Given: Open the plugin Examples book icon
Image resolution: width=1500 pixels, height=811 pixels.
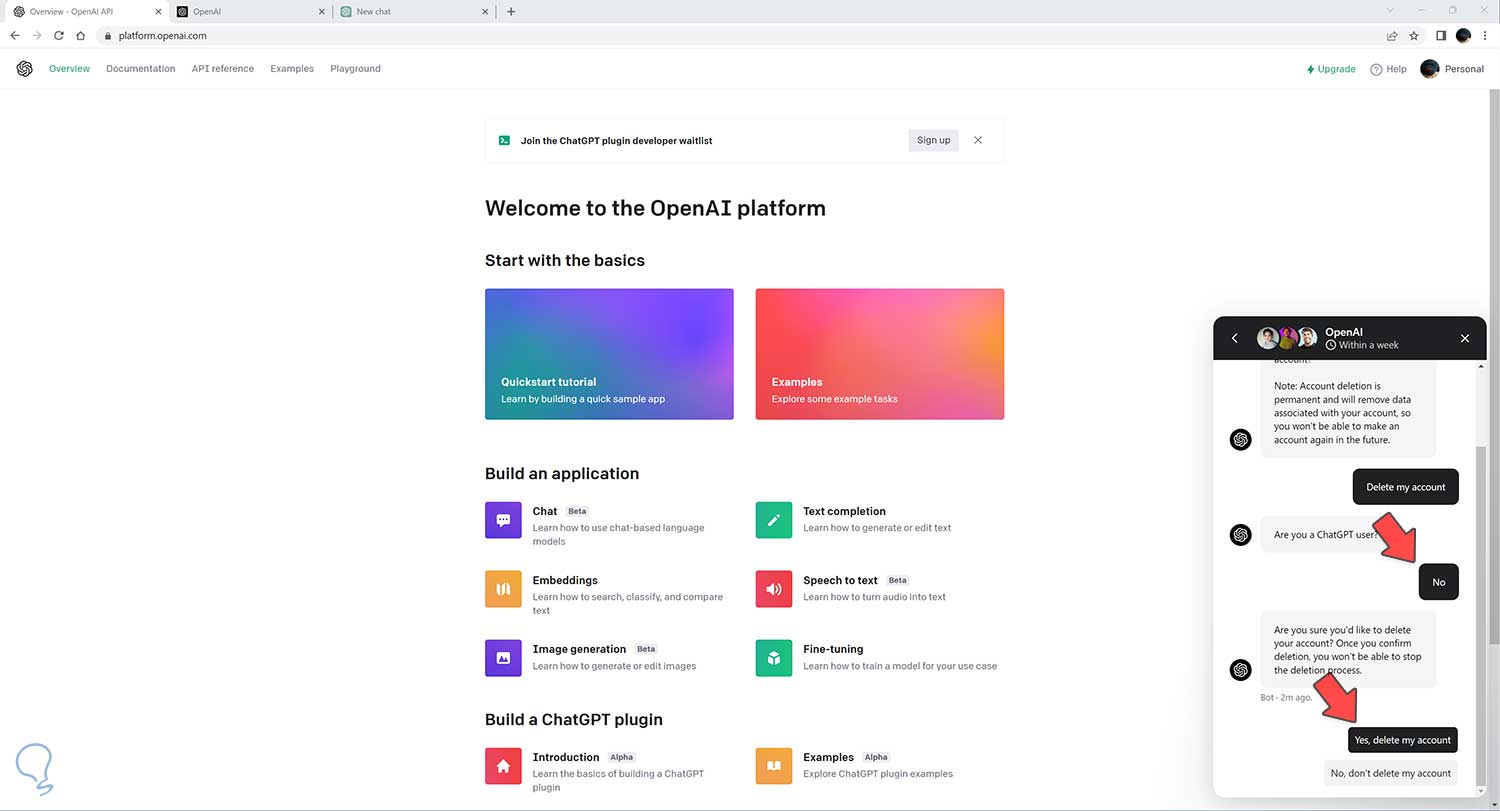Looking at the screenshot, I should pyautogui.click(x=774, y=766).
